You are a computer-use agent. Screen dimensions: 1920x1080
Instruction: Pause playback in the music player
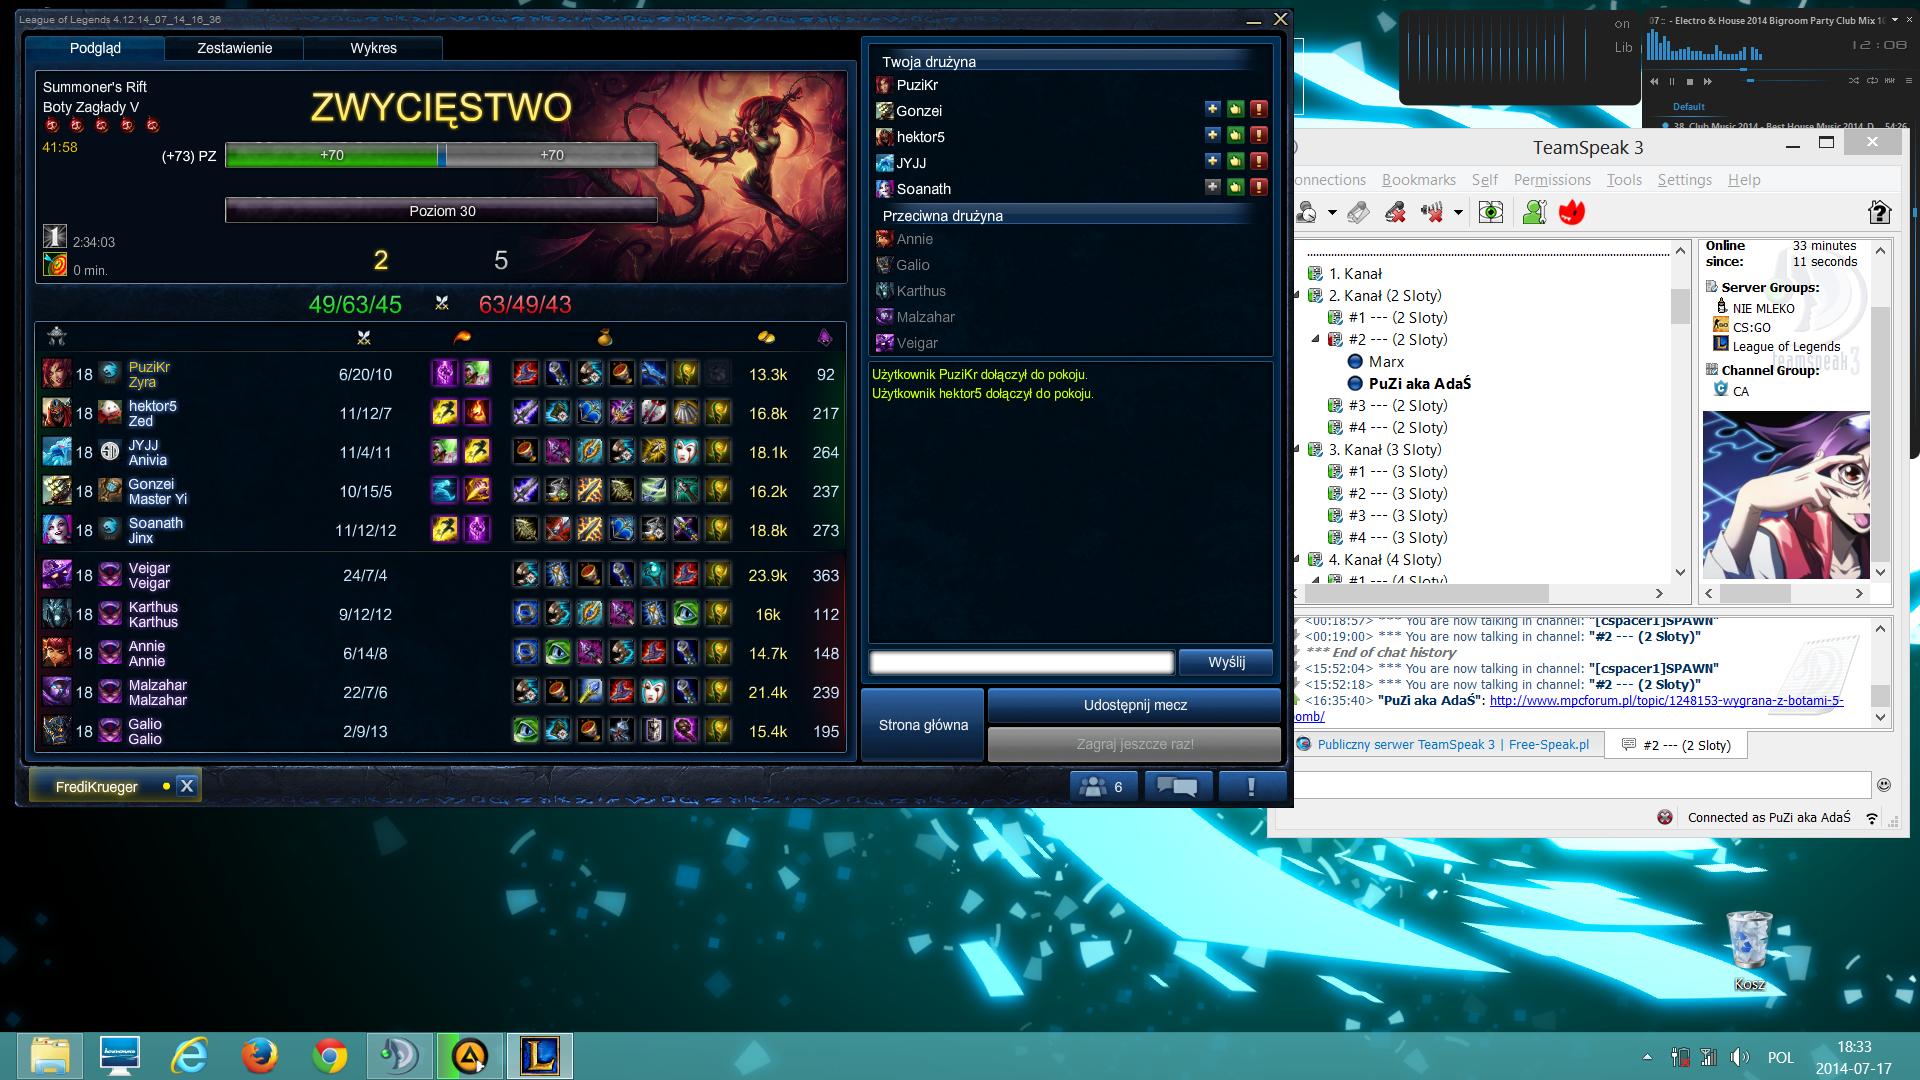(x=1672, y=81)
